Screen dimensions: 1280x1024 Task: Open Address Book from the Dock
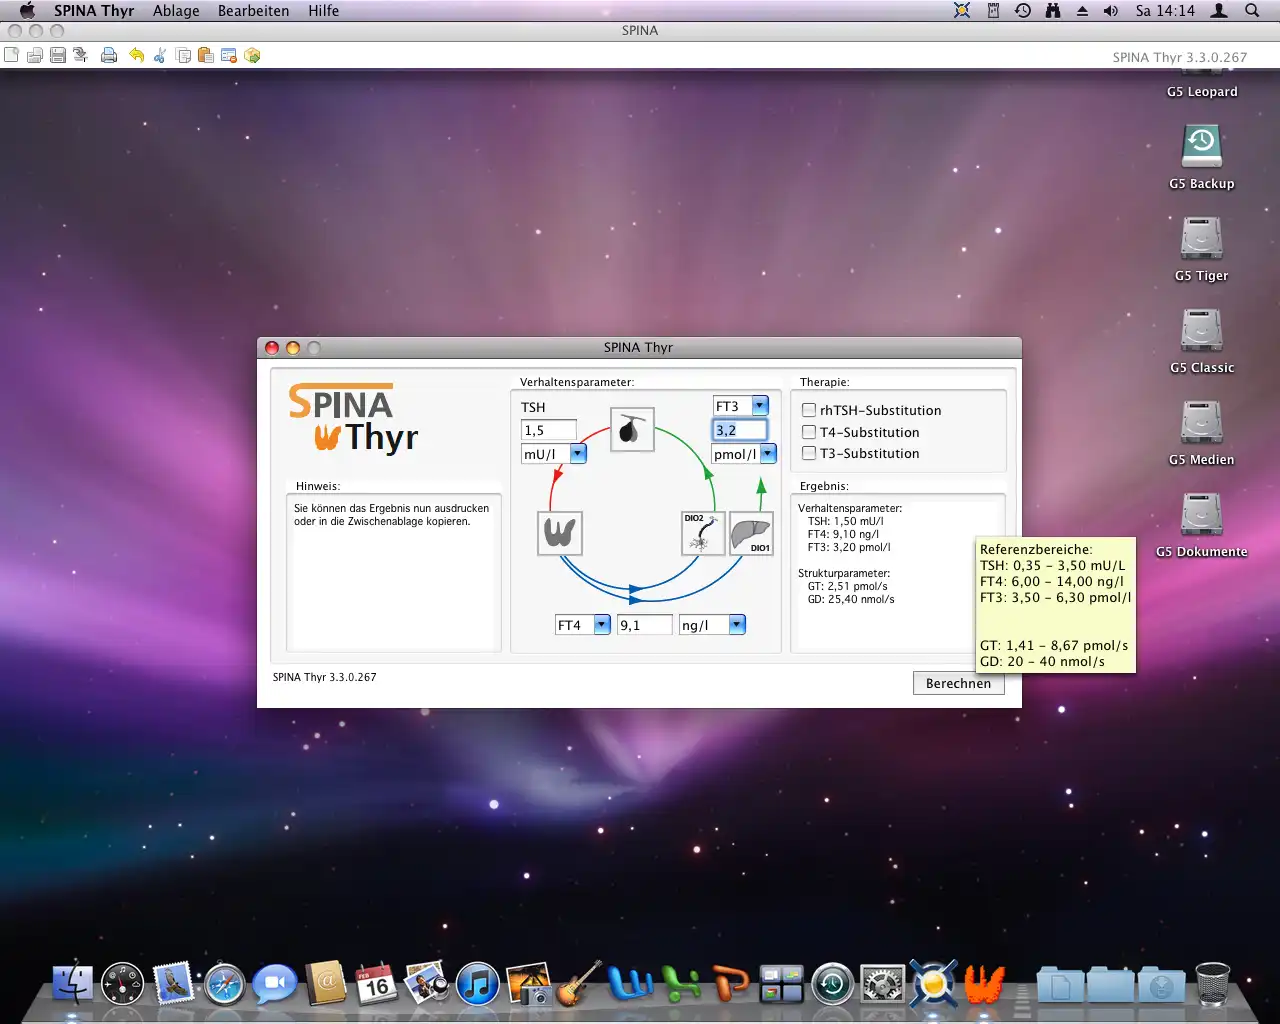click(326, 984)
